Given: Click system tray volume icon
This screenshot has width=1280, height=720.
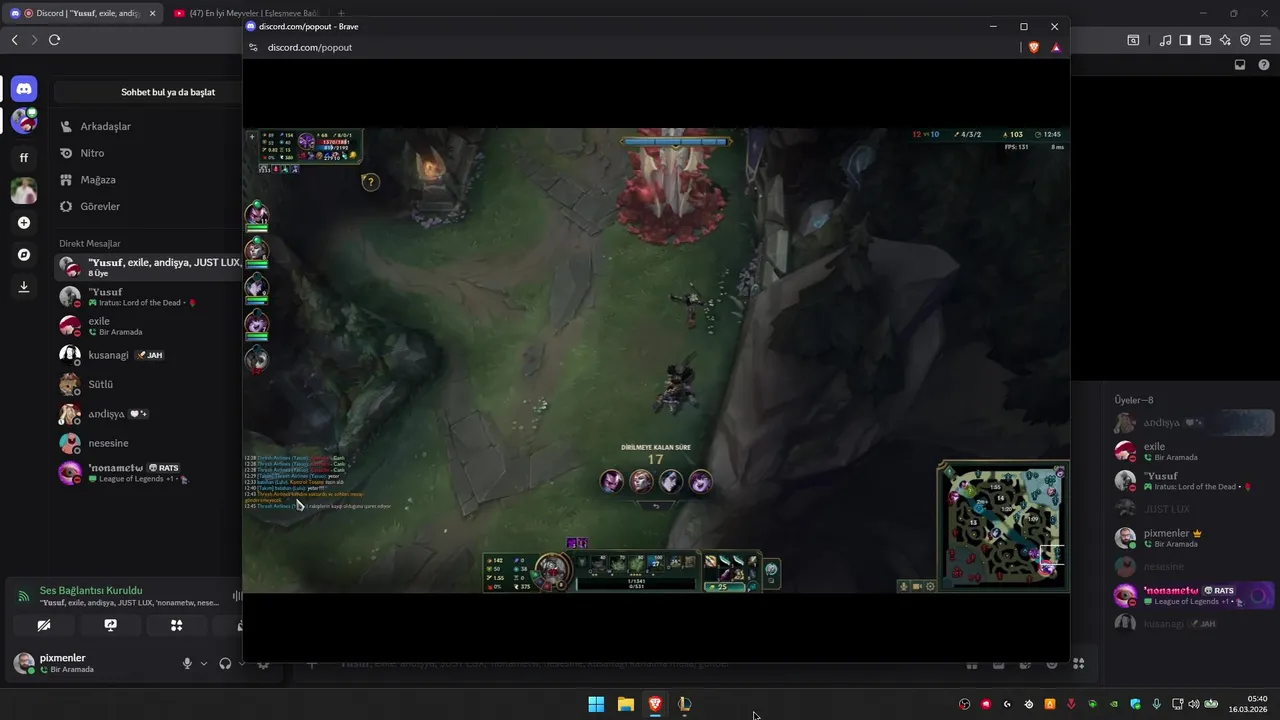Looking at the screenshot, I should [x=1194, y=704].
